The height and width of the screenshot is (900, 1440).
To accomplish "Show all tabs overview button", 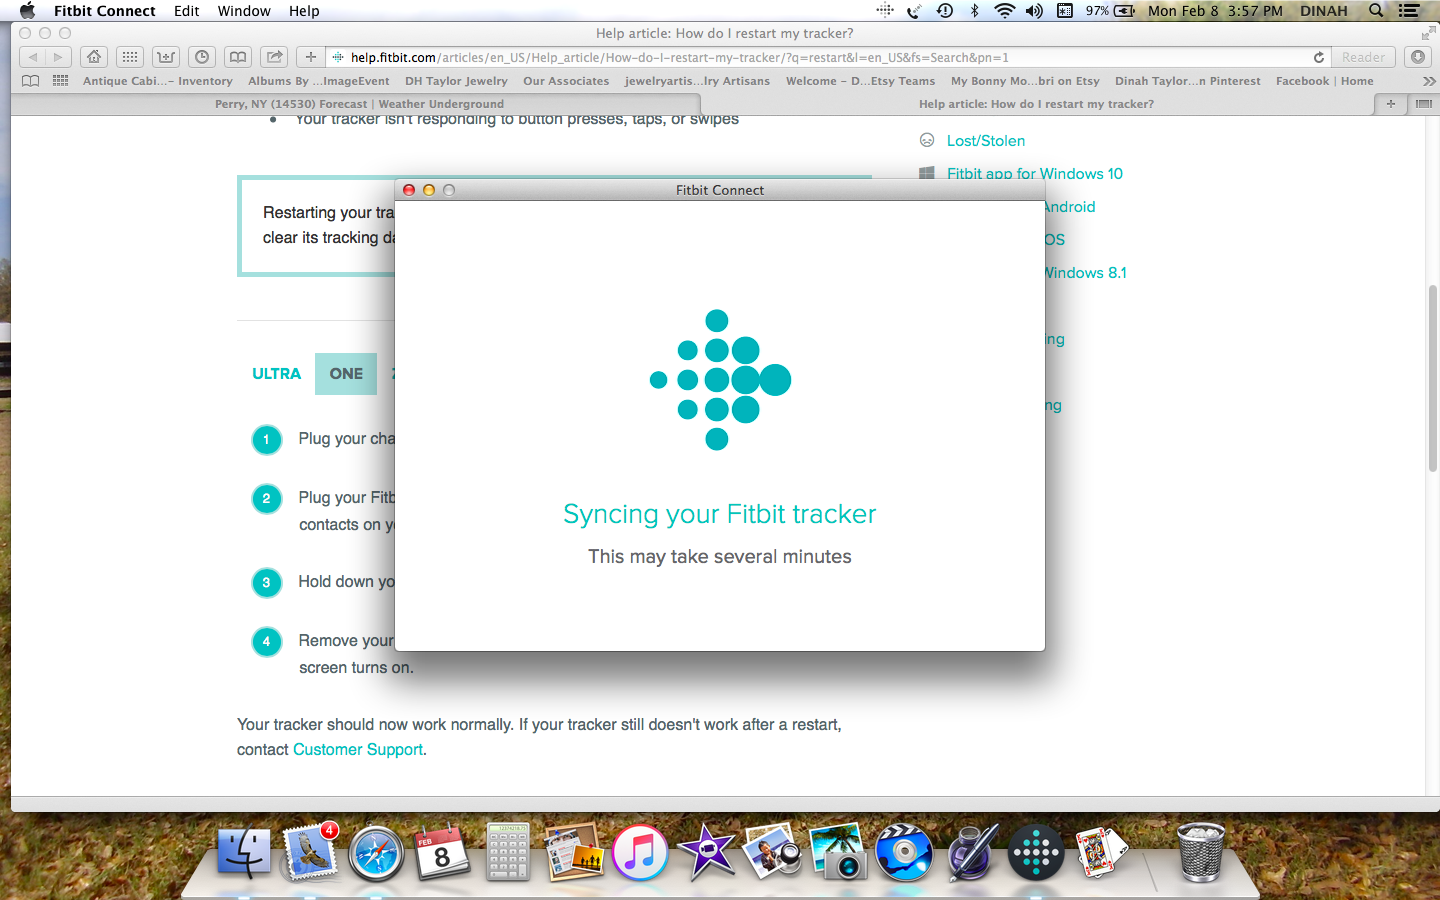I will [x=1423, y=104].
